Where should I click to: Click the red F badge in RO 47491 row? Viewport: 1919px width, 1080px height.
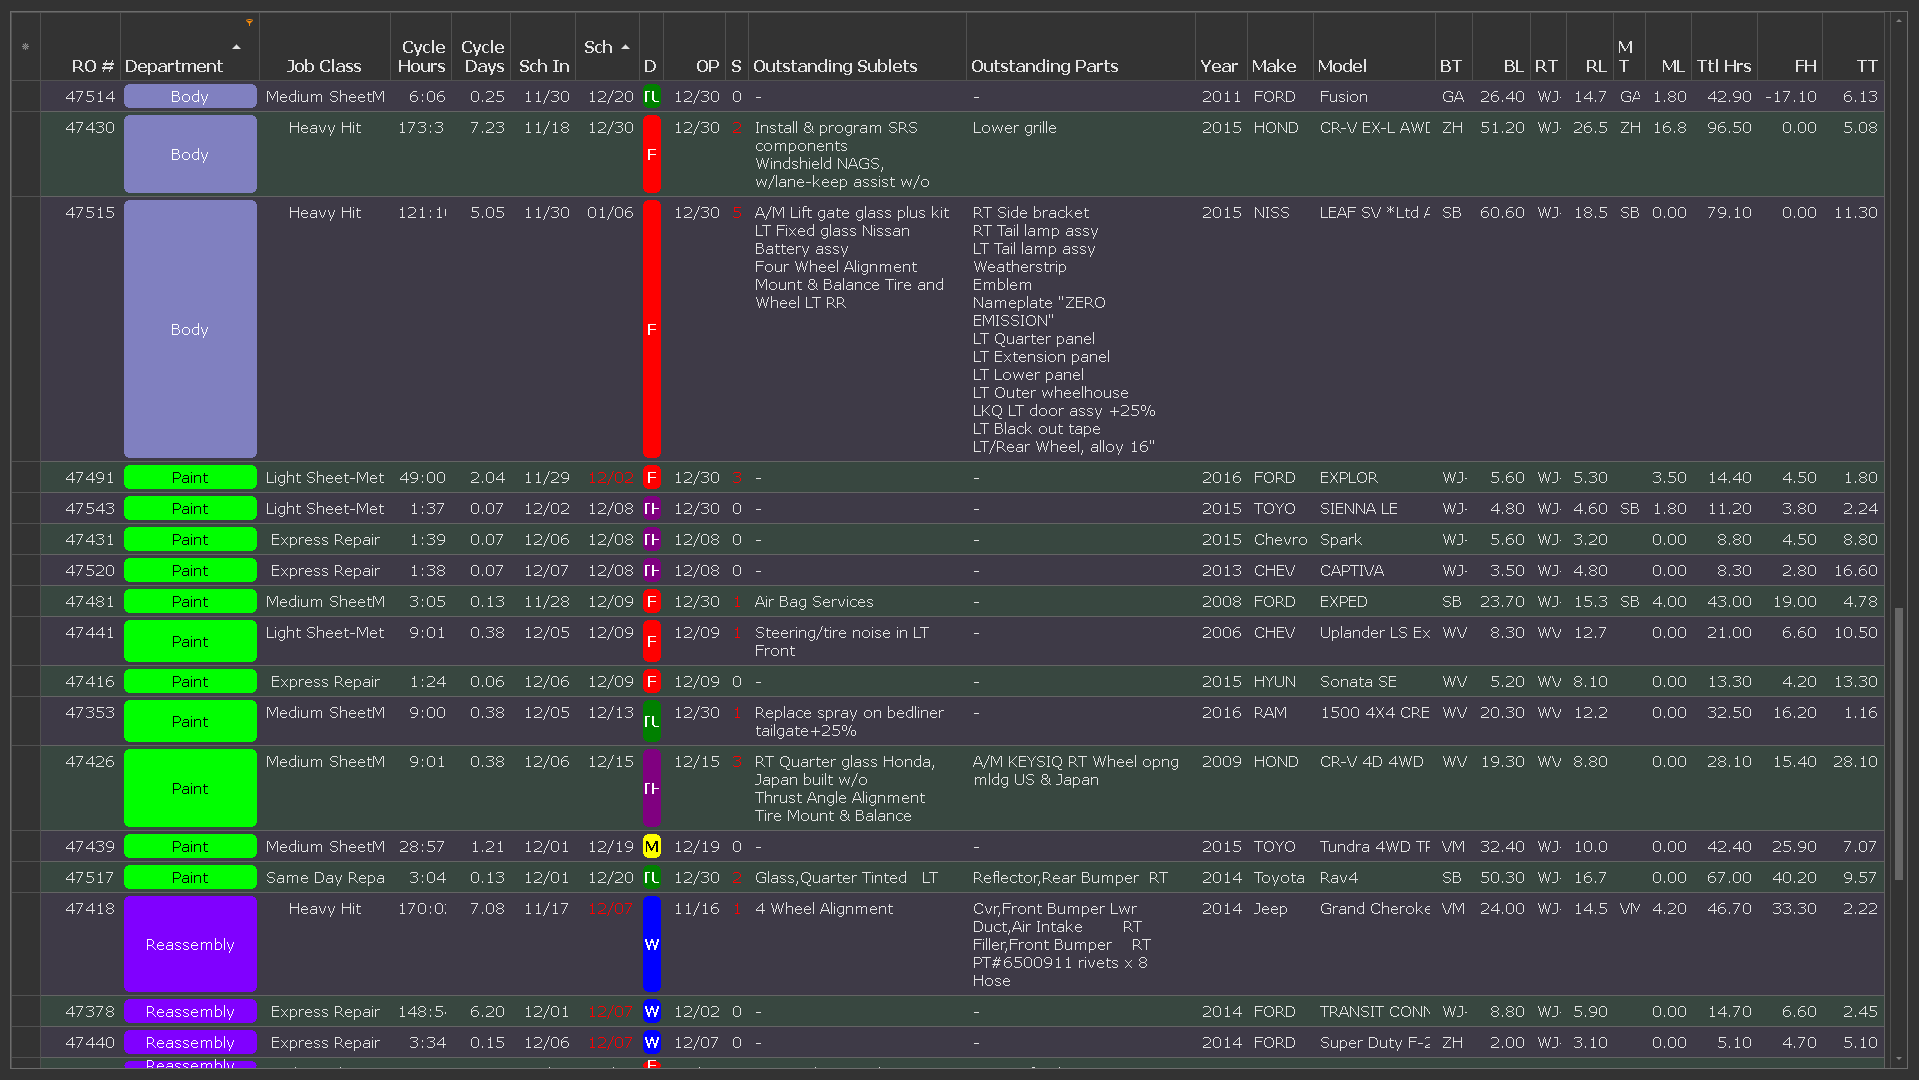tap(651, 478)
